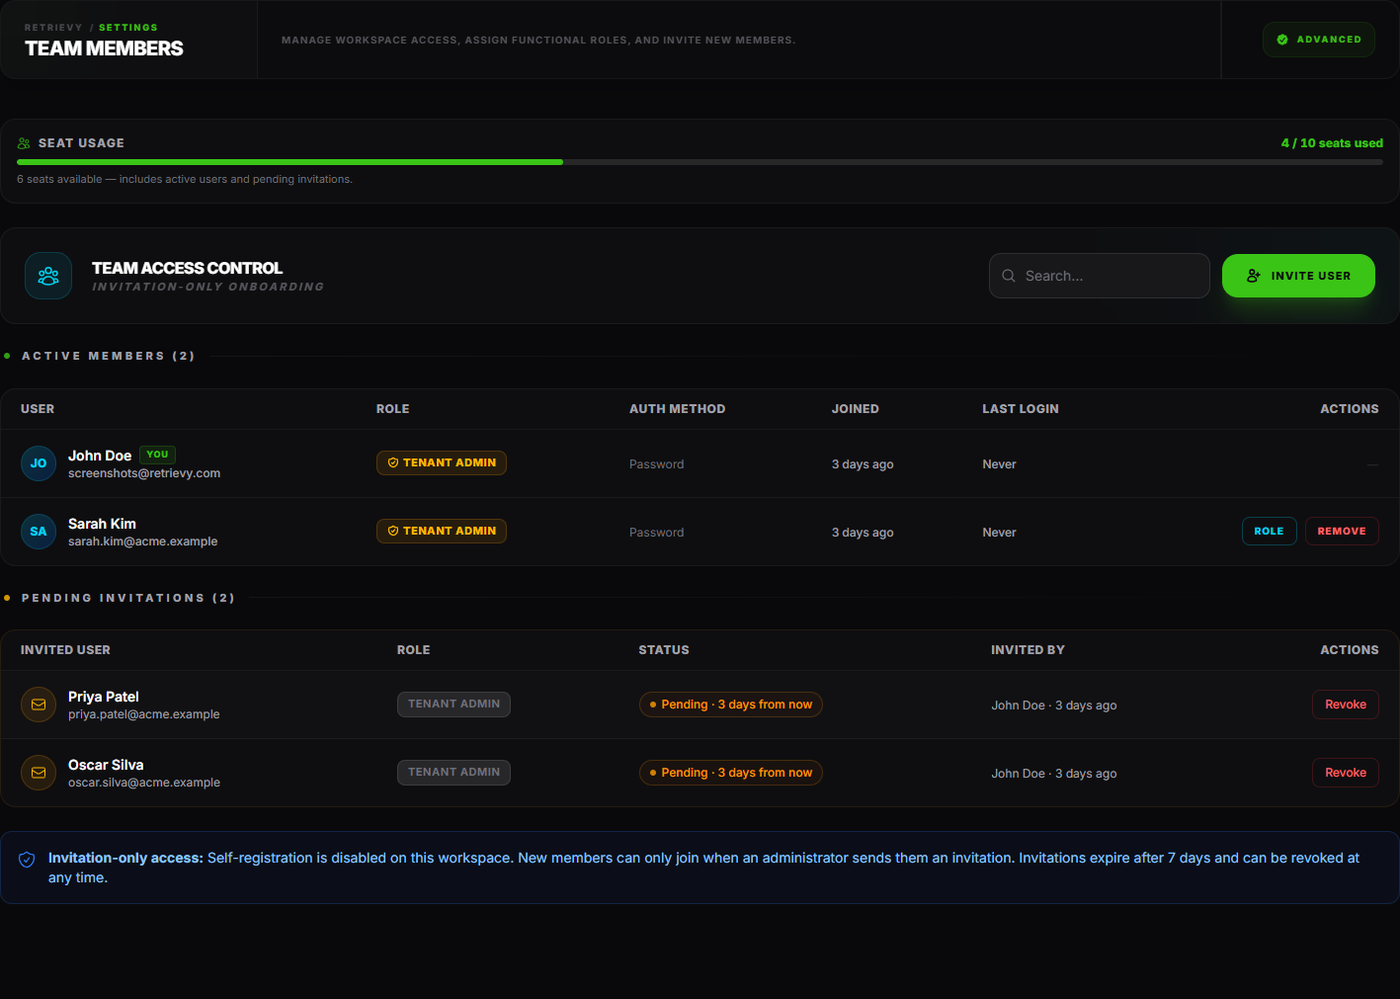Click Oscar Silva's name in invitations
Screen dimensions: 1400x999
[106, 764]
